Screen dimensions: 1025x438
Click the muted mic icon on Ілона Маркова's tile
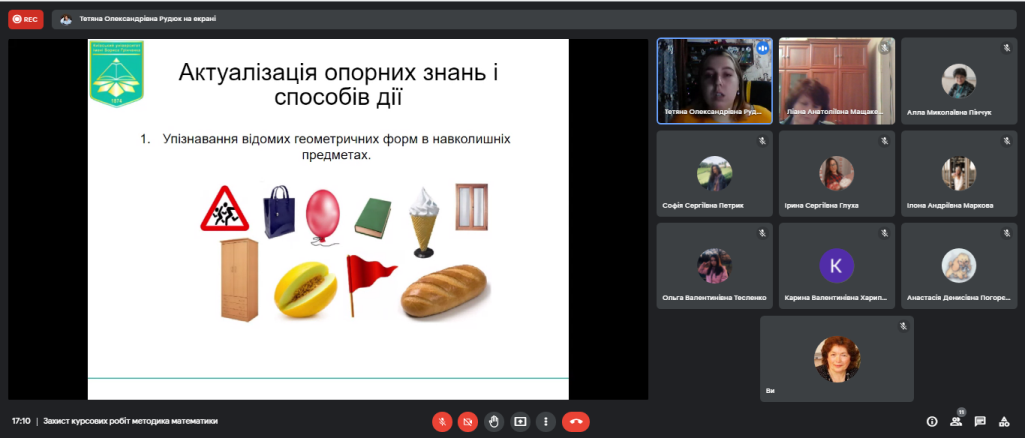point(1006,141)
